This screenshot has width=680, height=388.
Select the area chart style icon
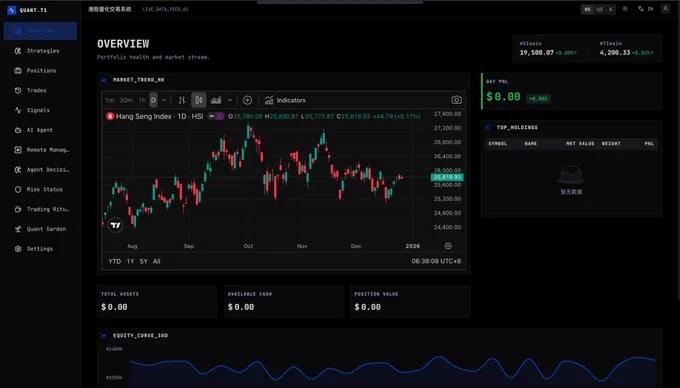point(216,100)
